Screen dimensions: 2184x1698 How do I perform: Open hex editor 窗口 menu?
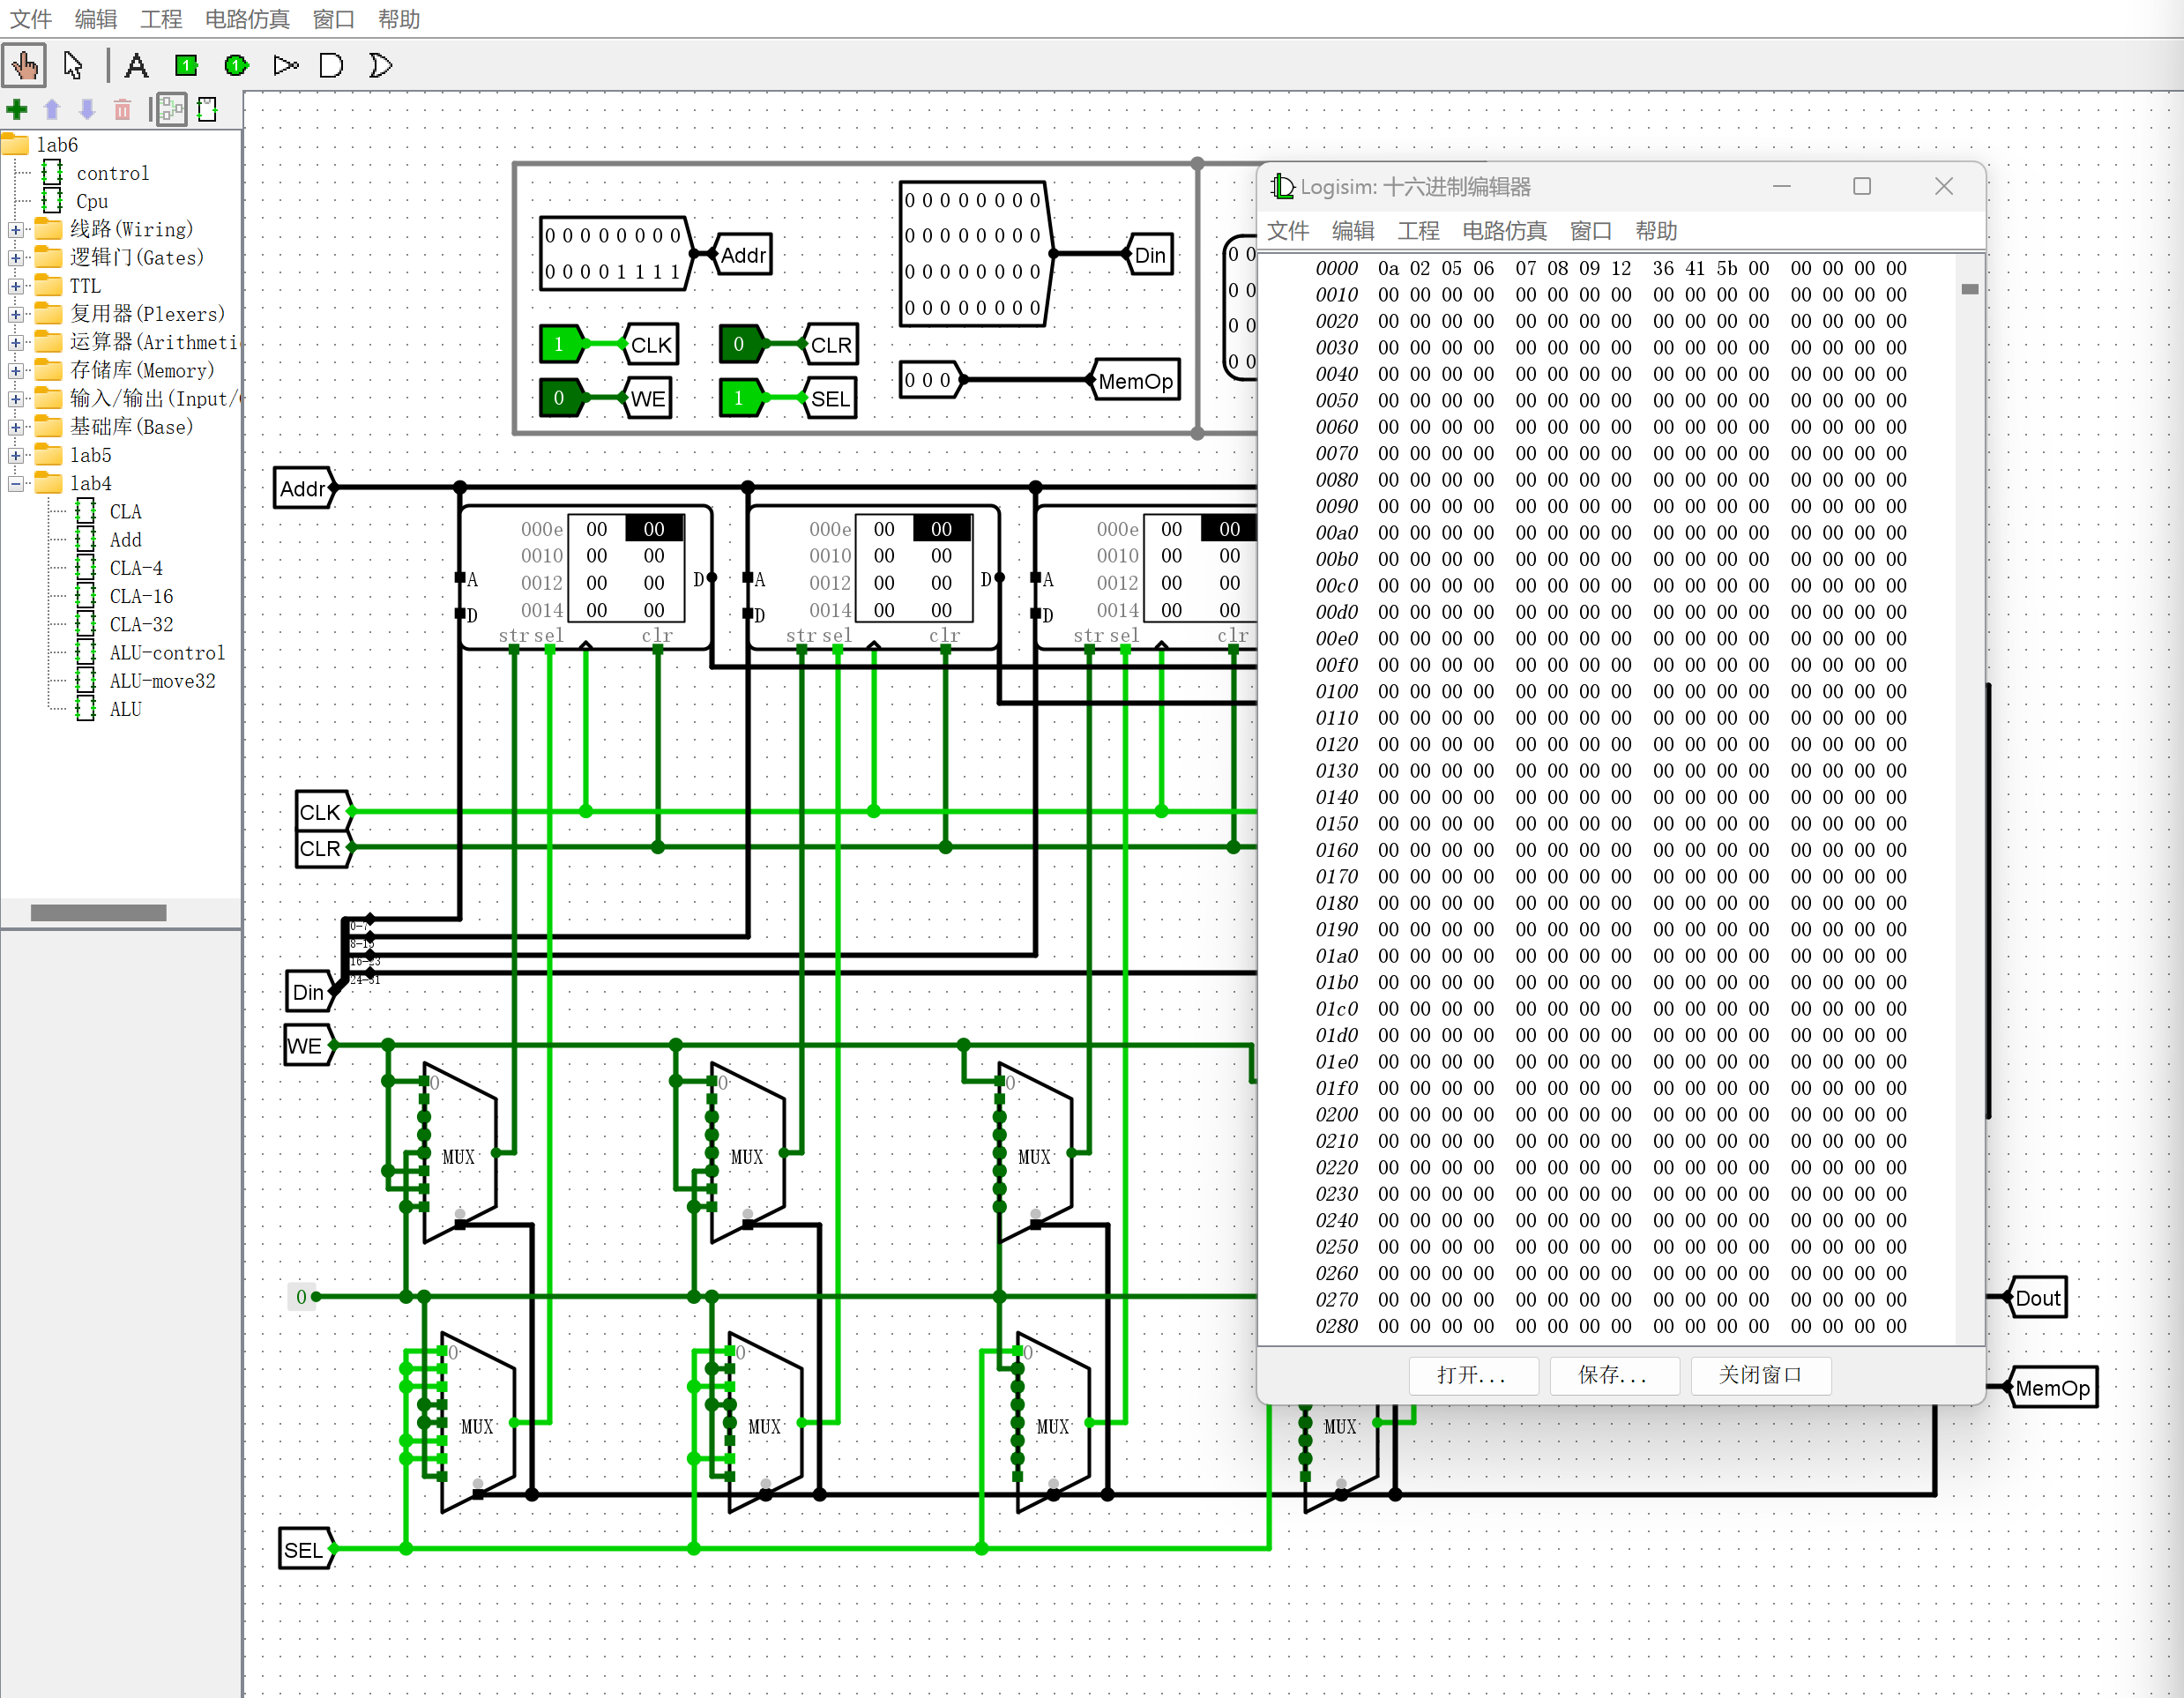(x=1591, y=231)
